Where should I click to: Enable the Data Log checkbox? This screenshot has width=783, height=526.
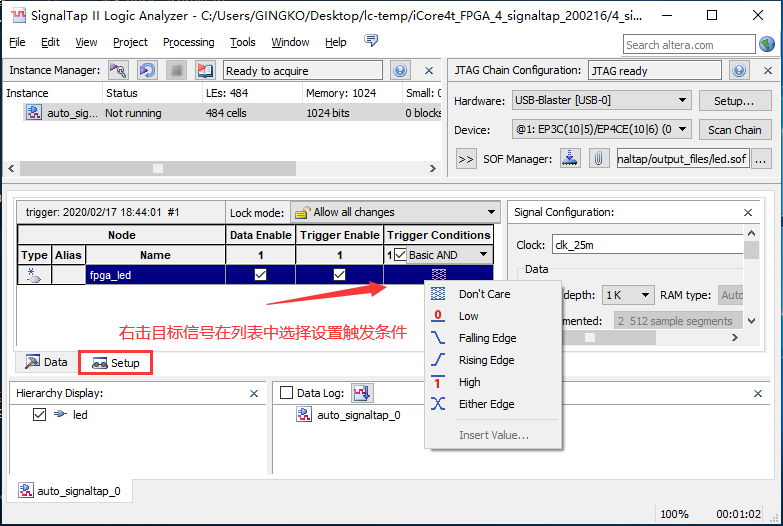pyautogui.click(x=287, y=393)
